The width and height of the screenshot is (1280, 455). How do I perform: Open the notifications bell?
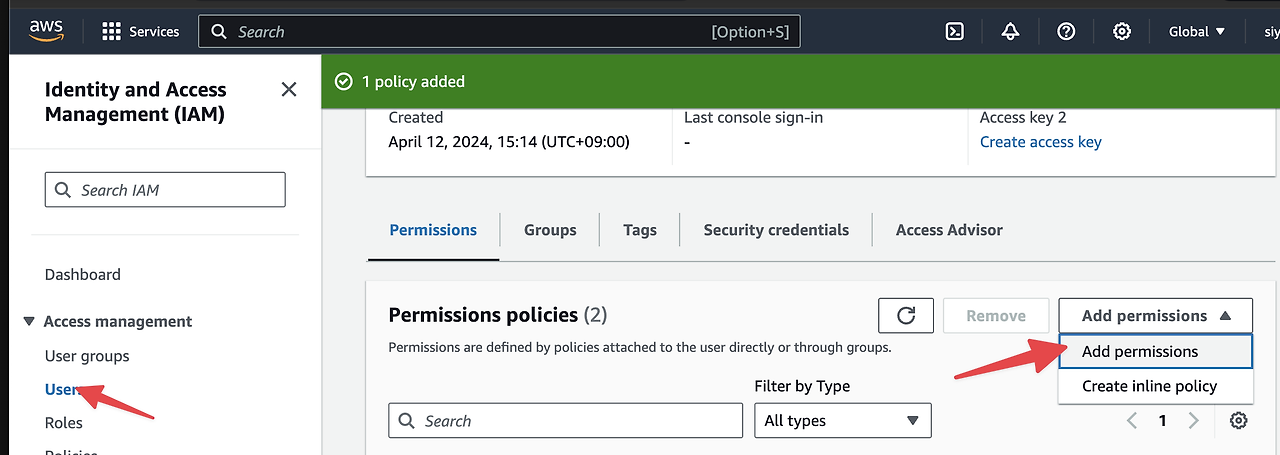(x=1010, y=32)
